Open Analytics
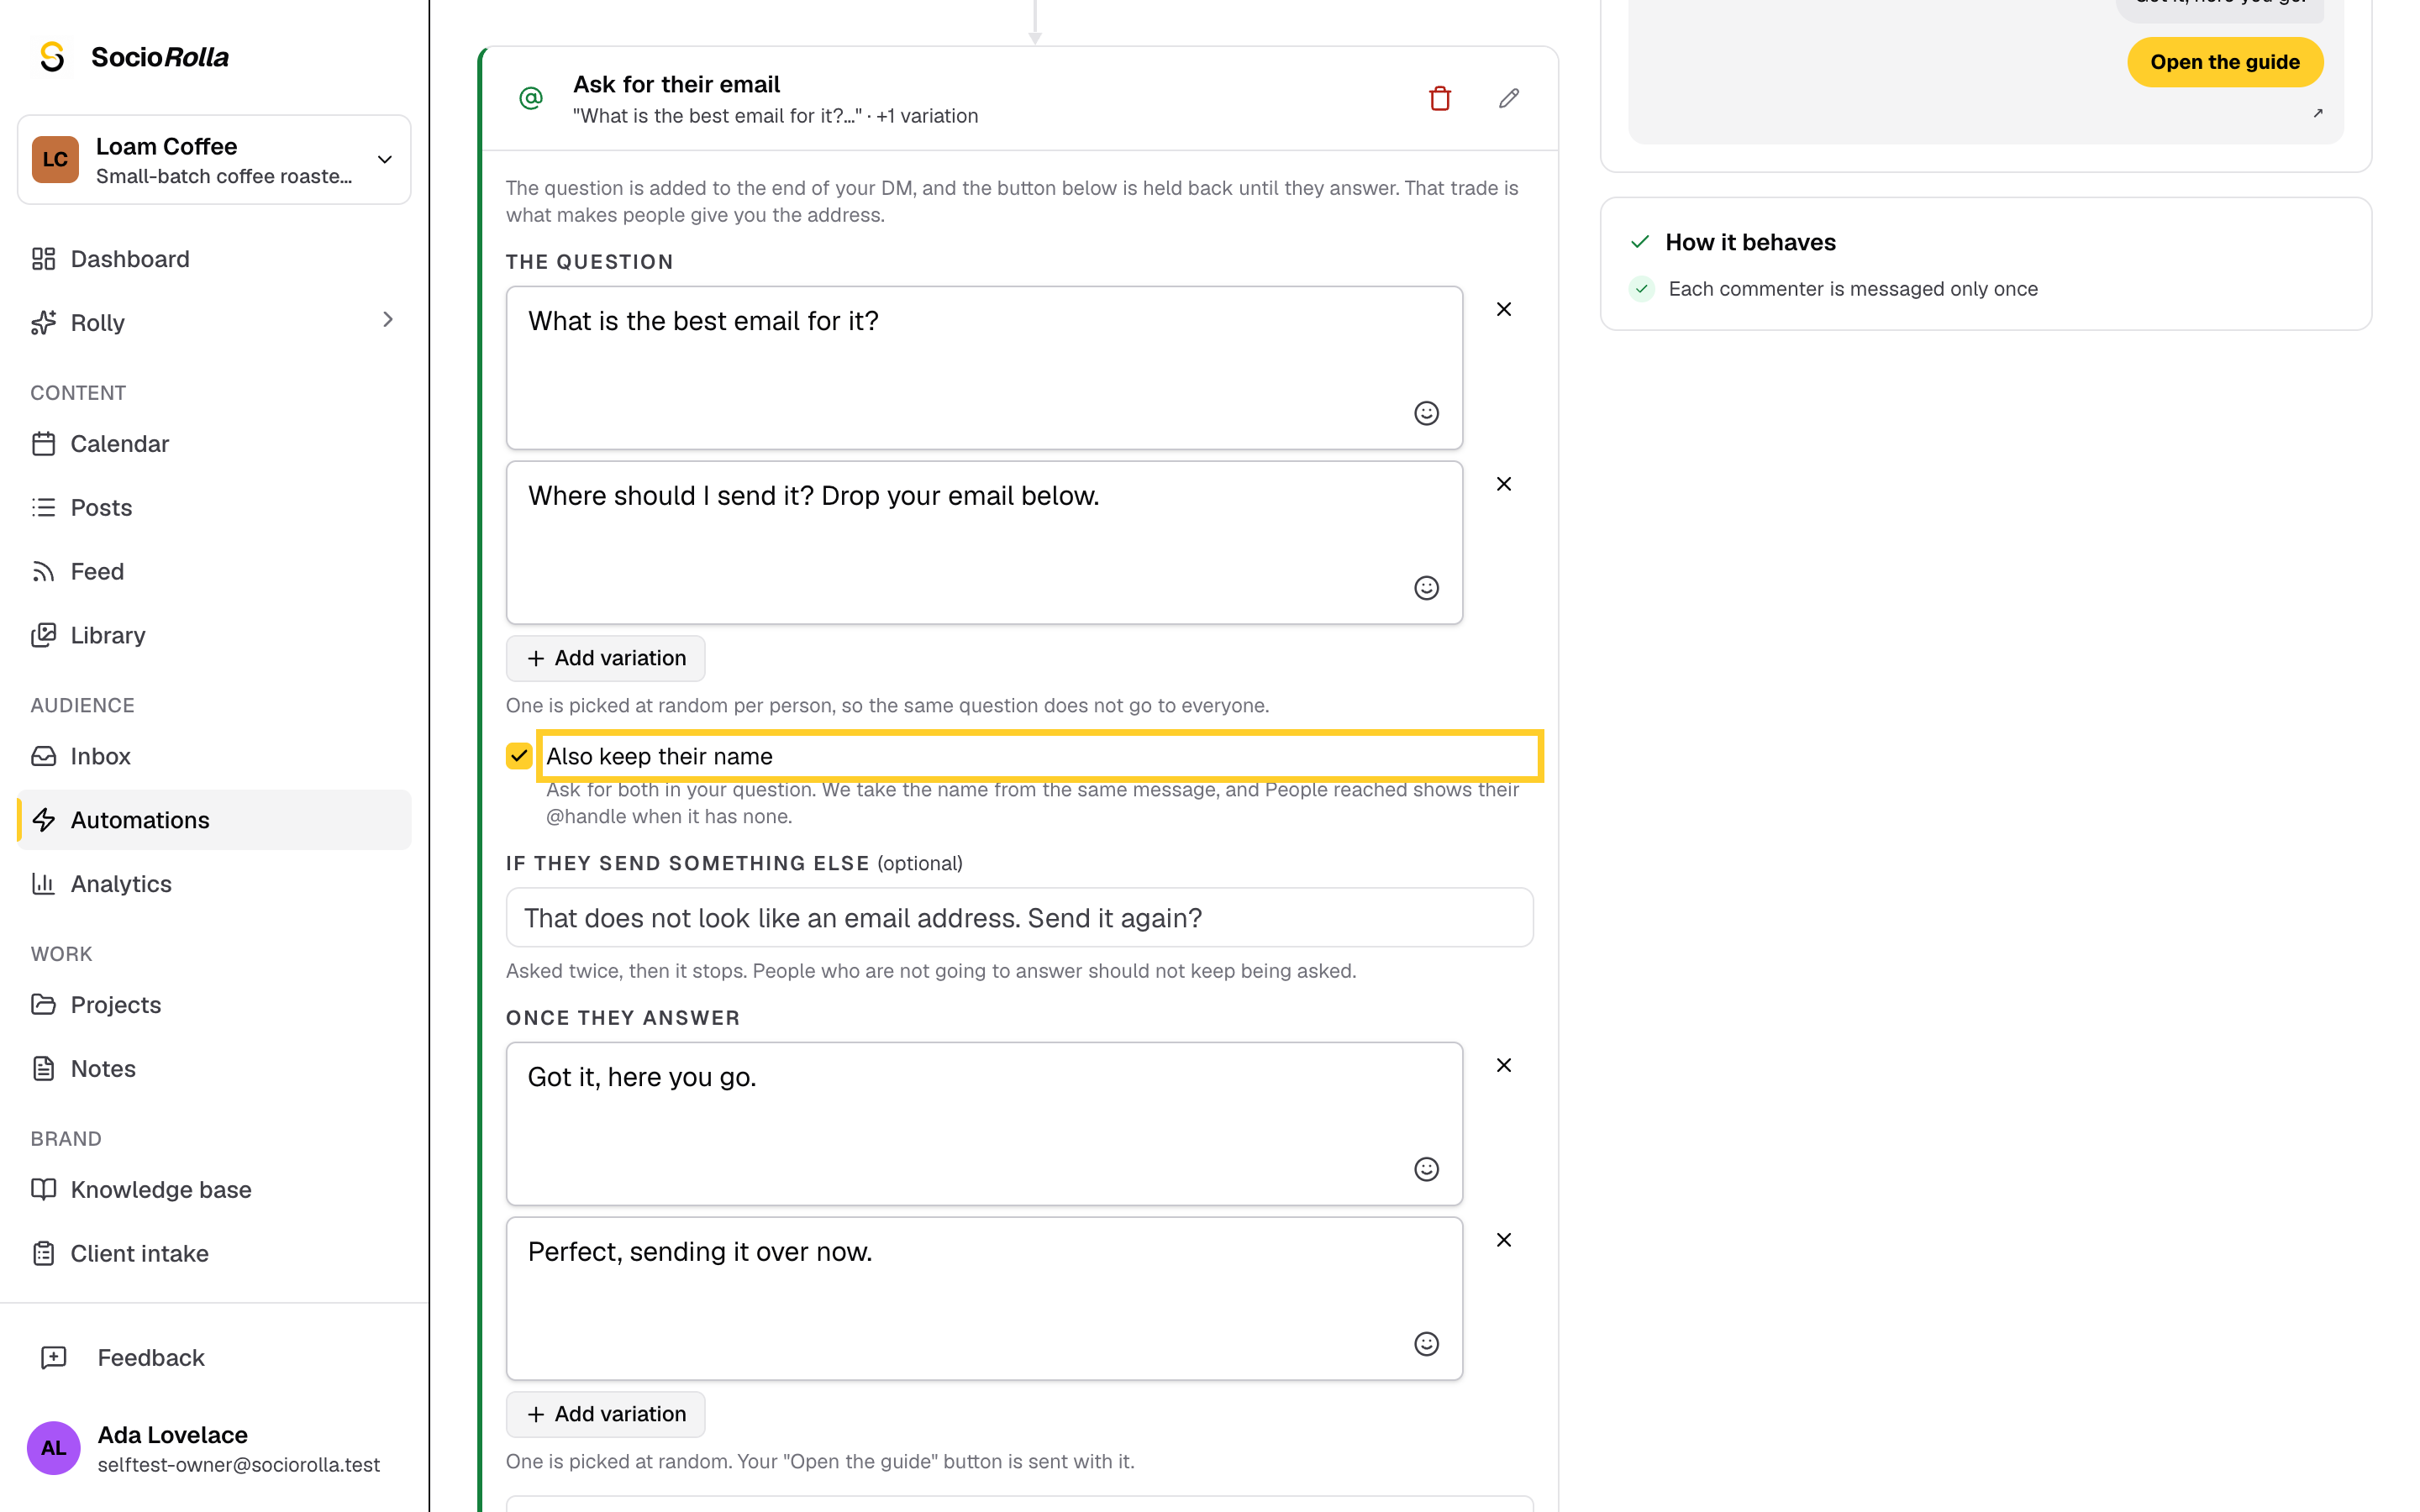 pyautogui.click(x=214, y=884)
